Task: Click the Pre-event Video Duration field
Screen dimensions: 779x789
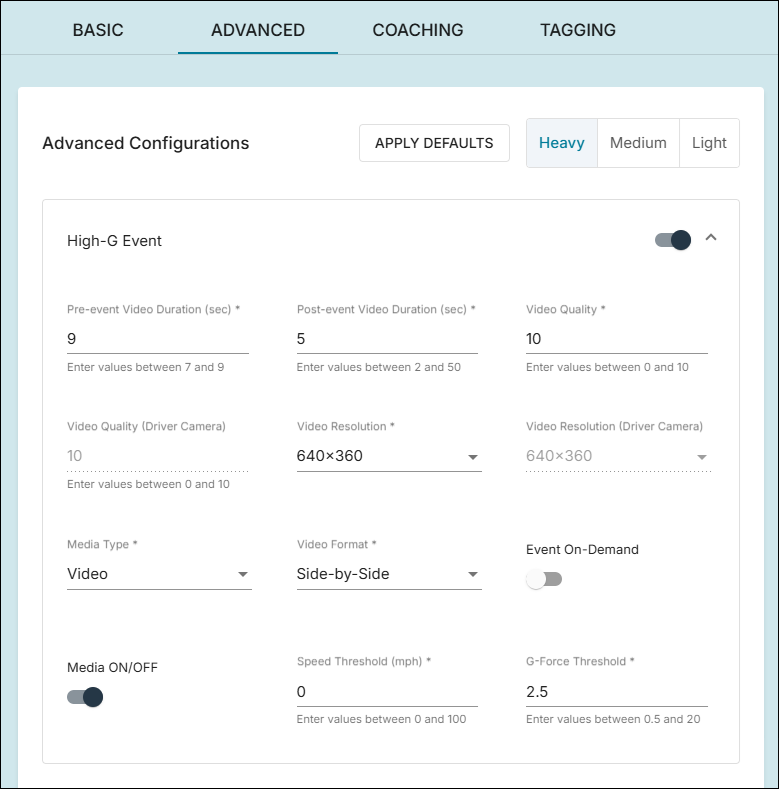Action: tap(158, 339)
